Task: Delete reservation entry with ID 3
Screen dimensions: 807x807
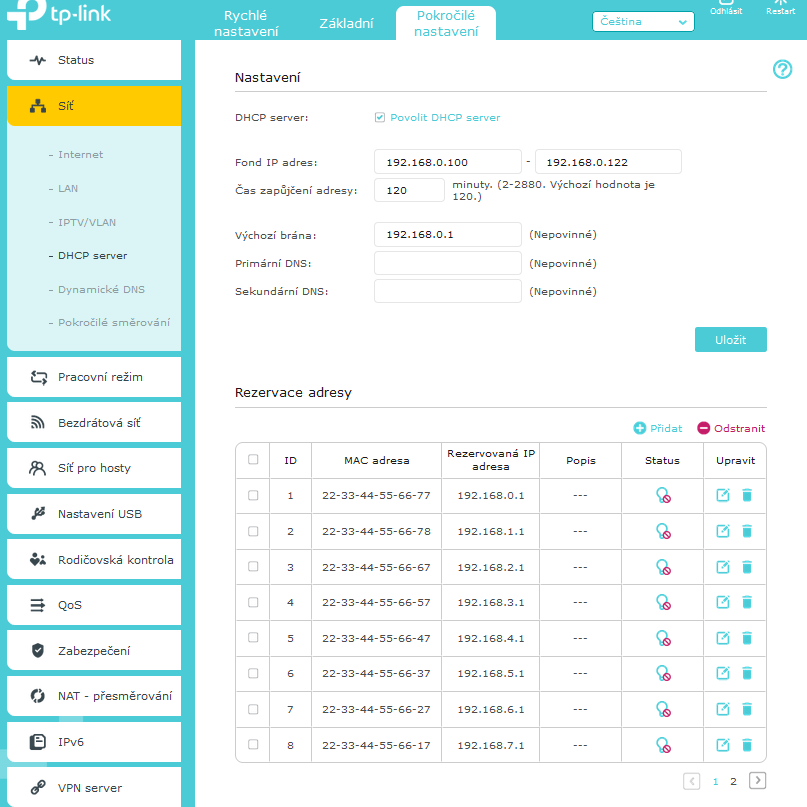Action: pos(746,567)
